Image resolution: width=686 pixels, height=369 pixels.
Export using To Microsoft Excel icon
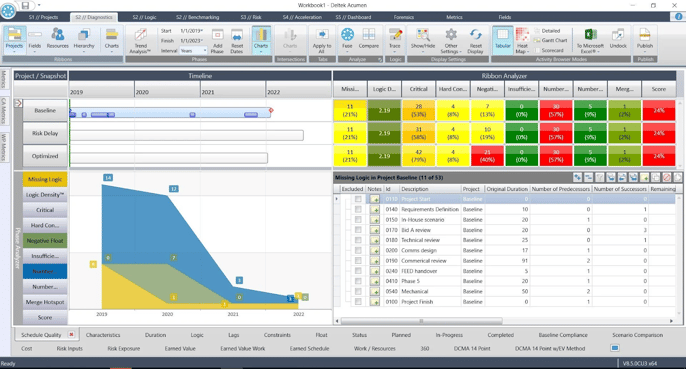pos(590,35)
